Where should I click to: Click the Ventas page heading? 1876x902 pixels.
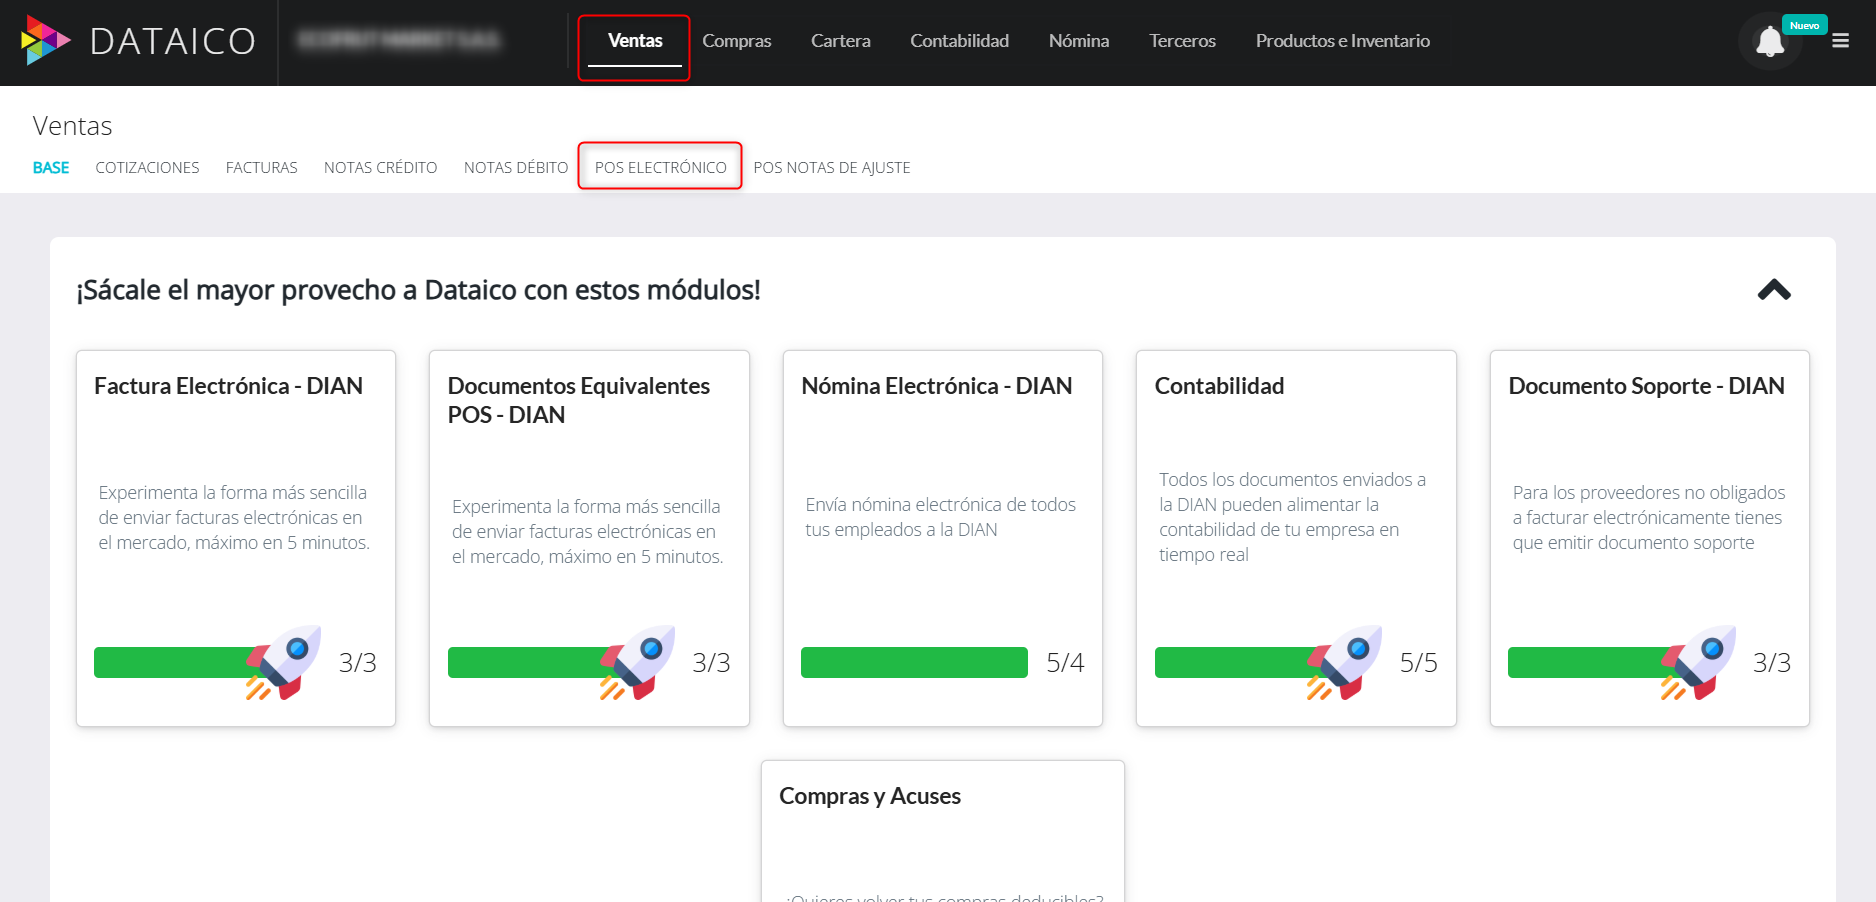72,126
